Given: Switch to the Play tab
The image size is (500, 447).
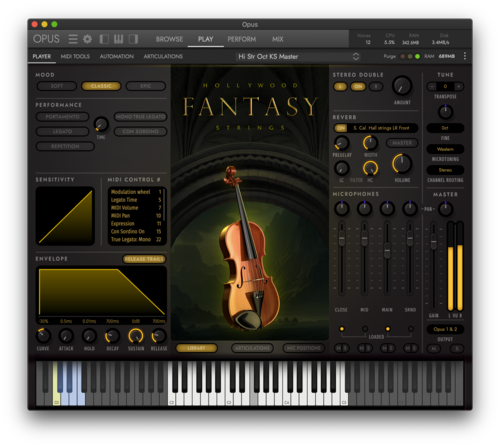Looking at the screenshot, I should pyautogui.click(x=206, y=39).
